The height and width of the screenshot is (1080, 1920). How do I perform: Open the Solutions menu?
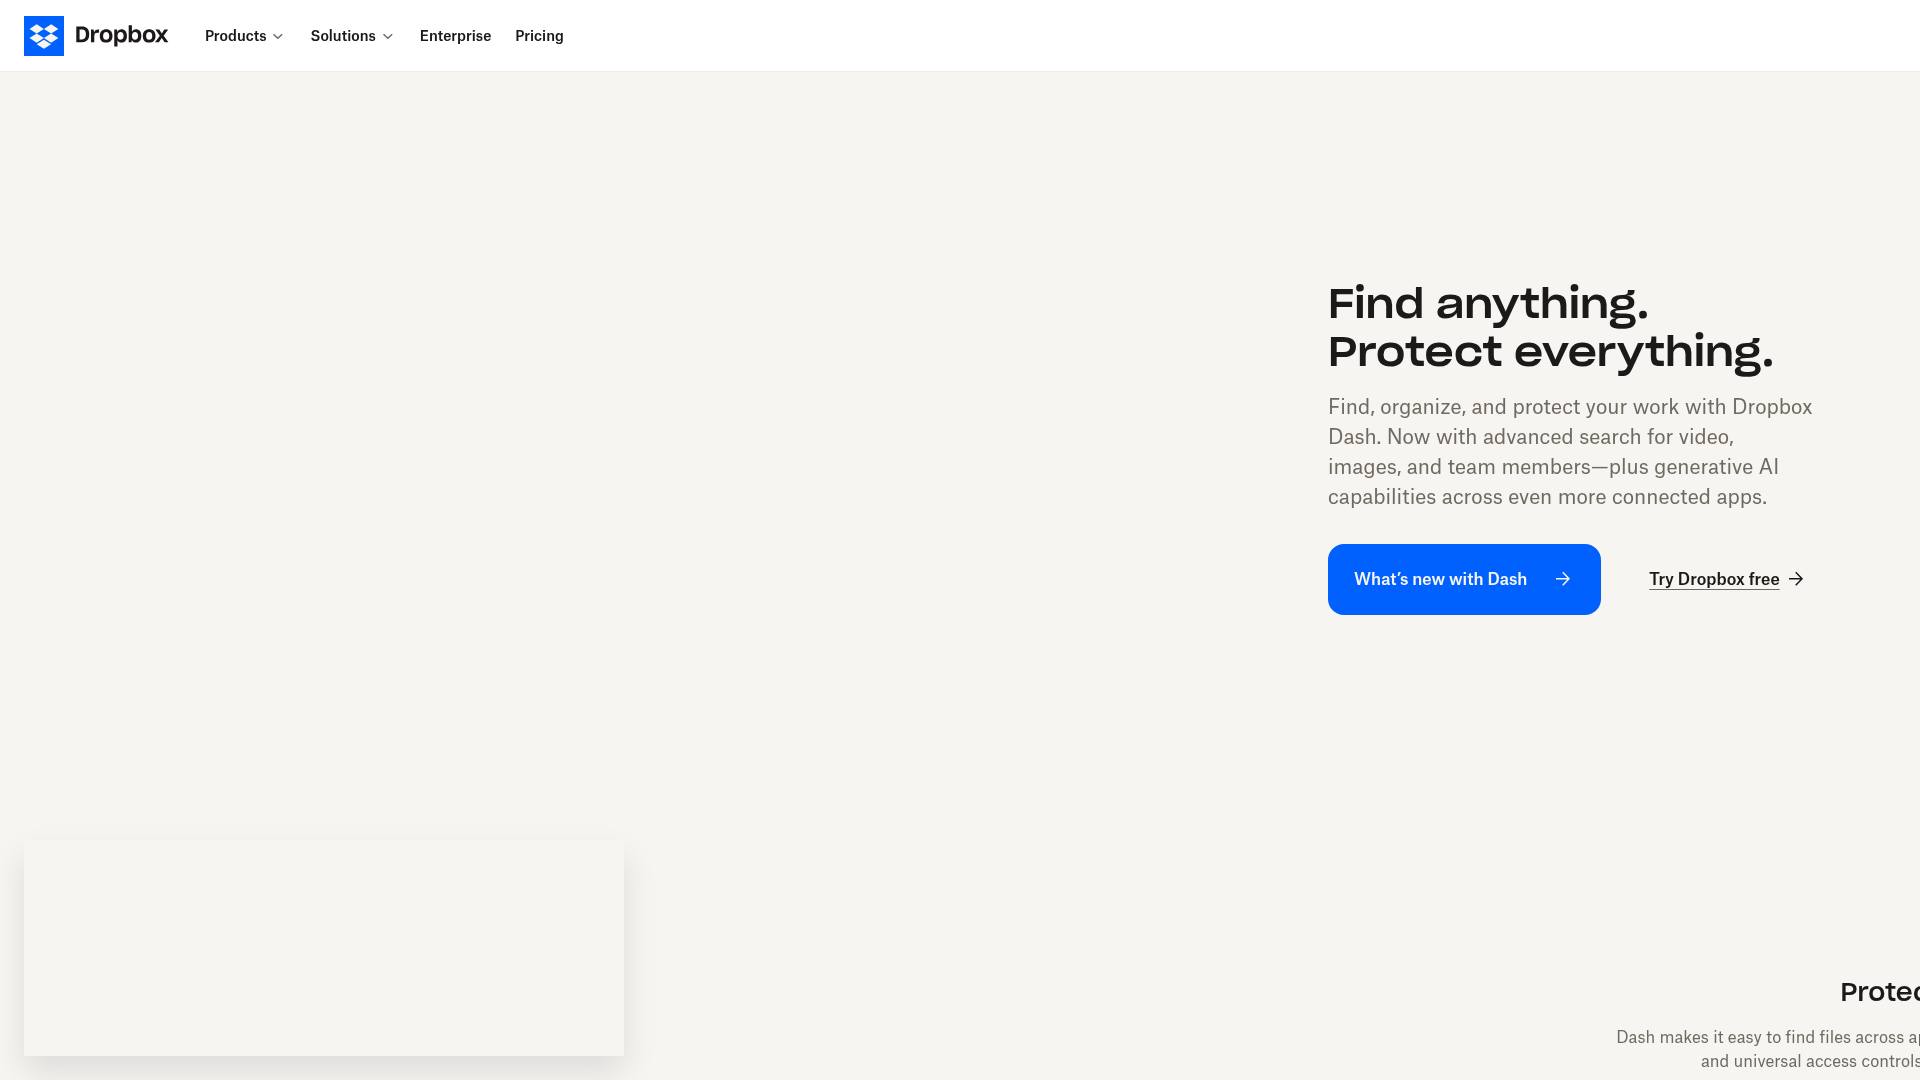pos(342,36)
